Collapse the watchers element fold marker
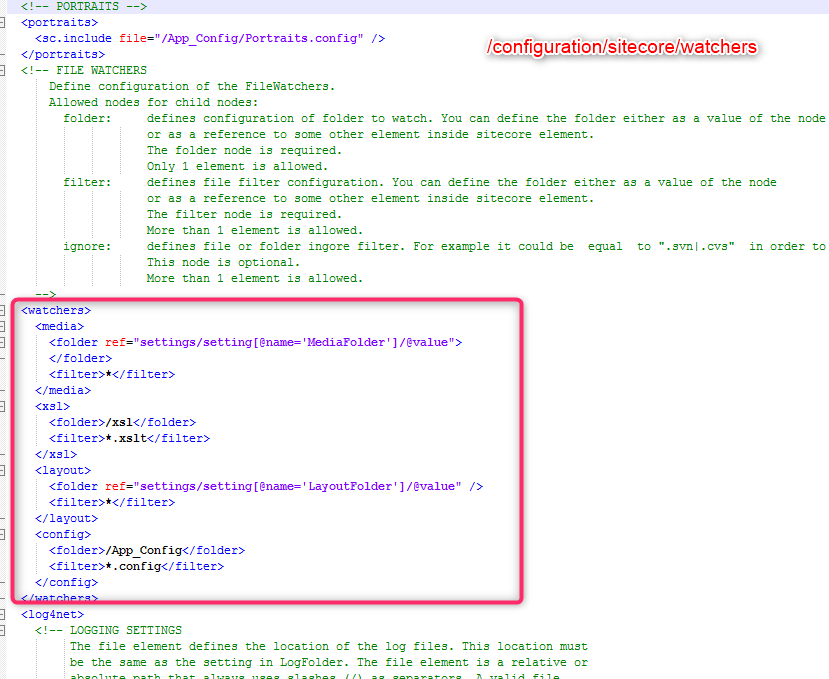 5,310
